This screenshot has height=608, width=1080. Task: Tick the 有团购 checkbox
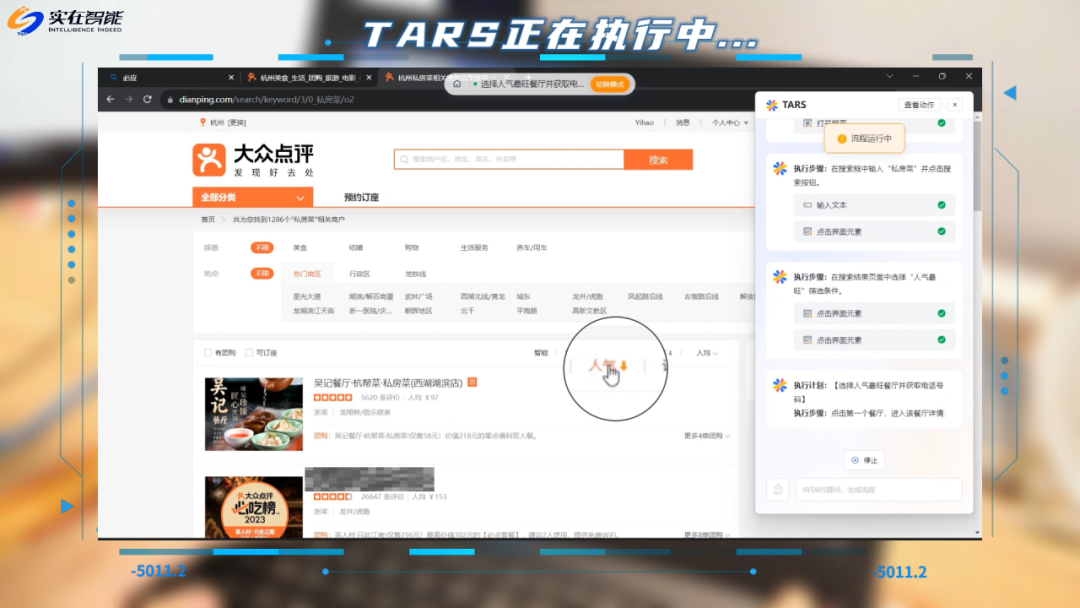208,353
